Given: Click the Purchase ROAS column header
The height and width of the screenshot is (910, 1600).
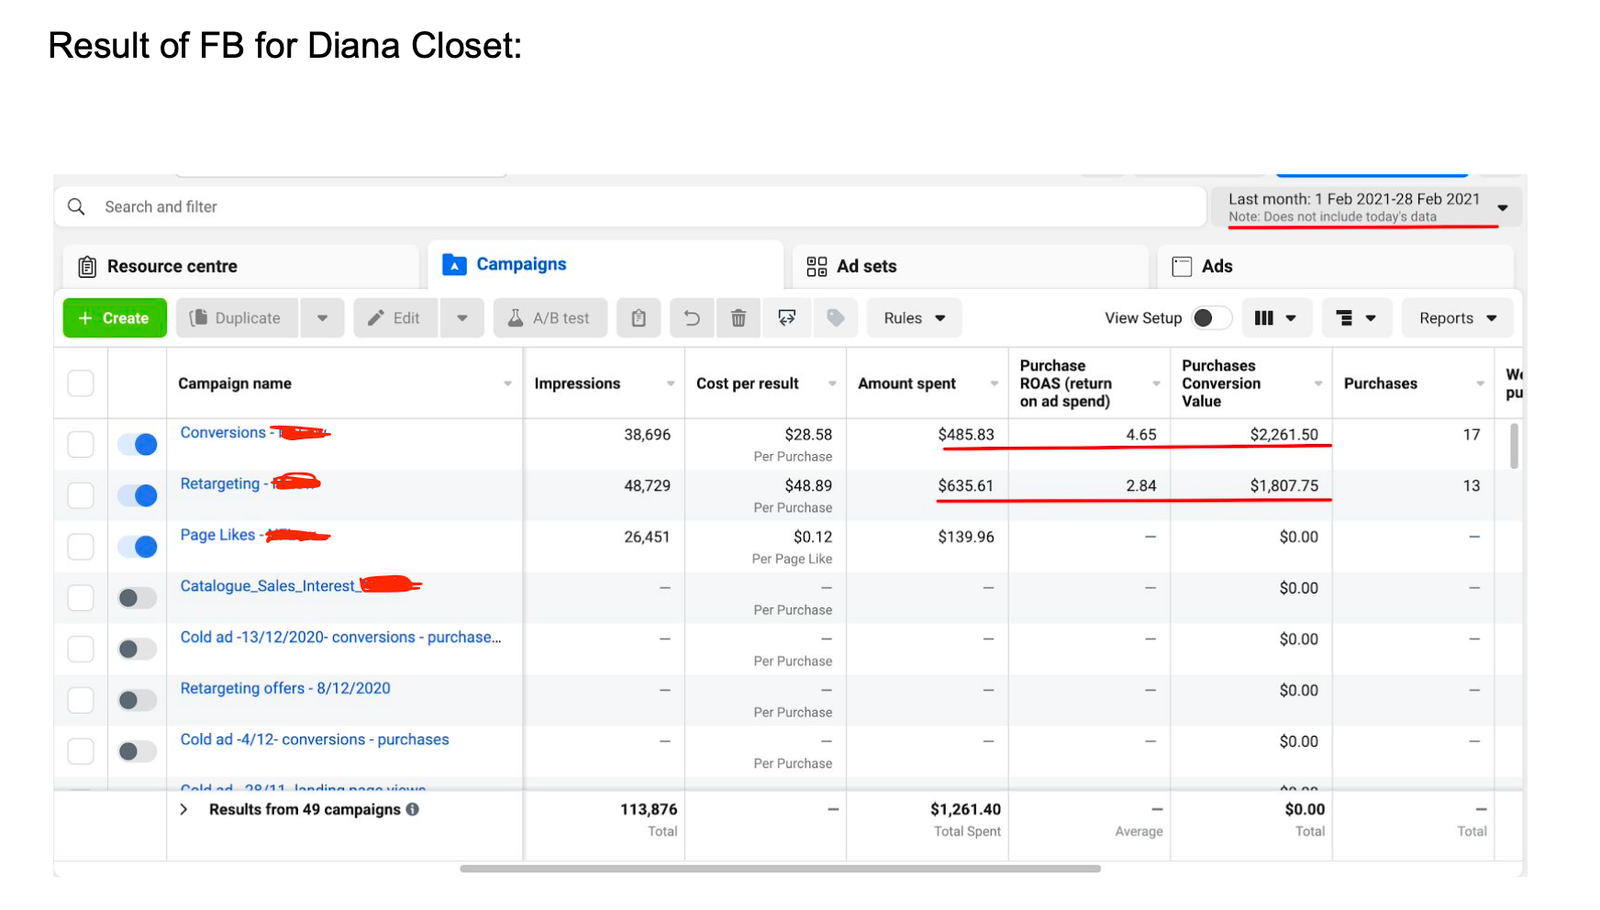Looking at the screenshot, I should click(x=1089, y=383).
